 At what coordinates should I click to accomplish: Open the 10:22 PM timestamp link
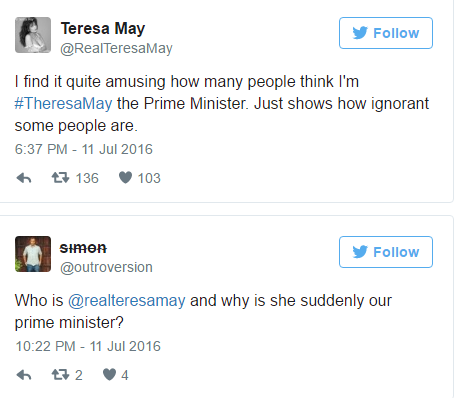[88, 346]
